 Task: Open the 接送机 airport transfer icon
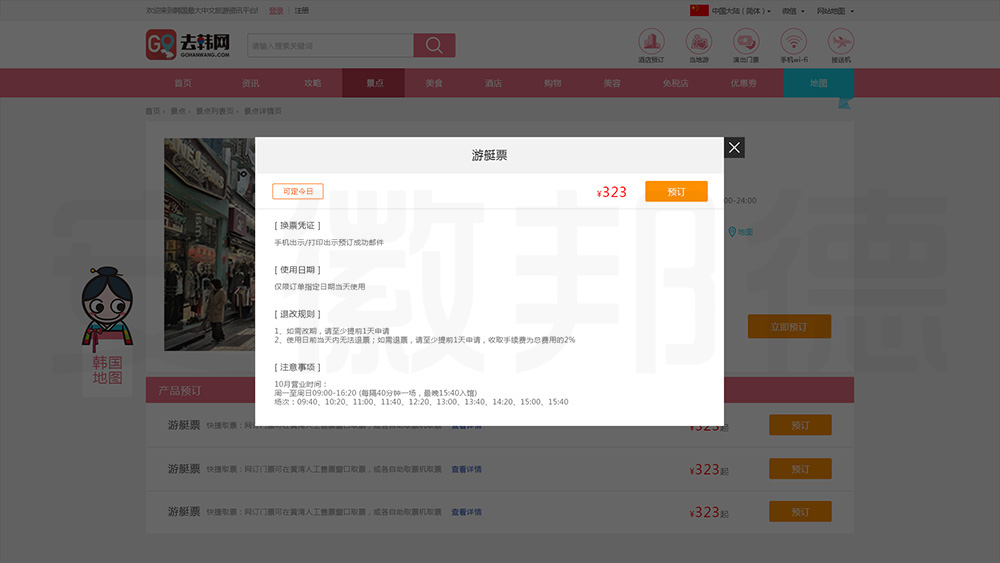pos(840,42)
